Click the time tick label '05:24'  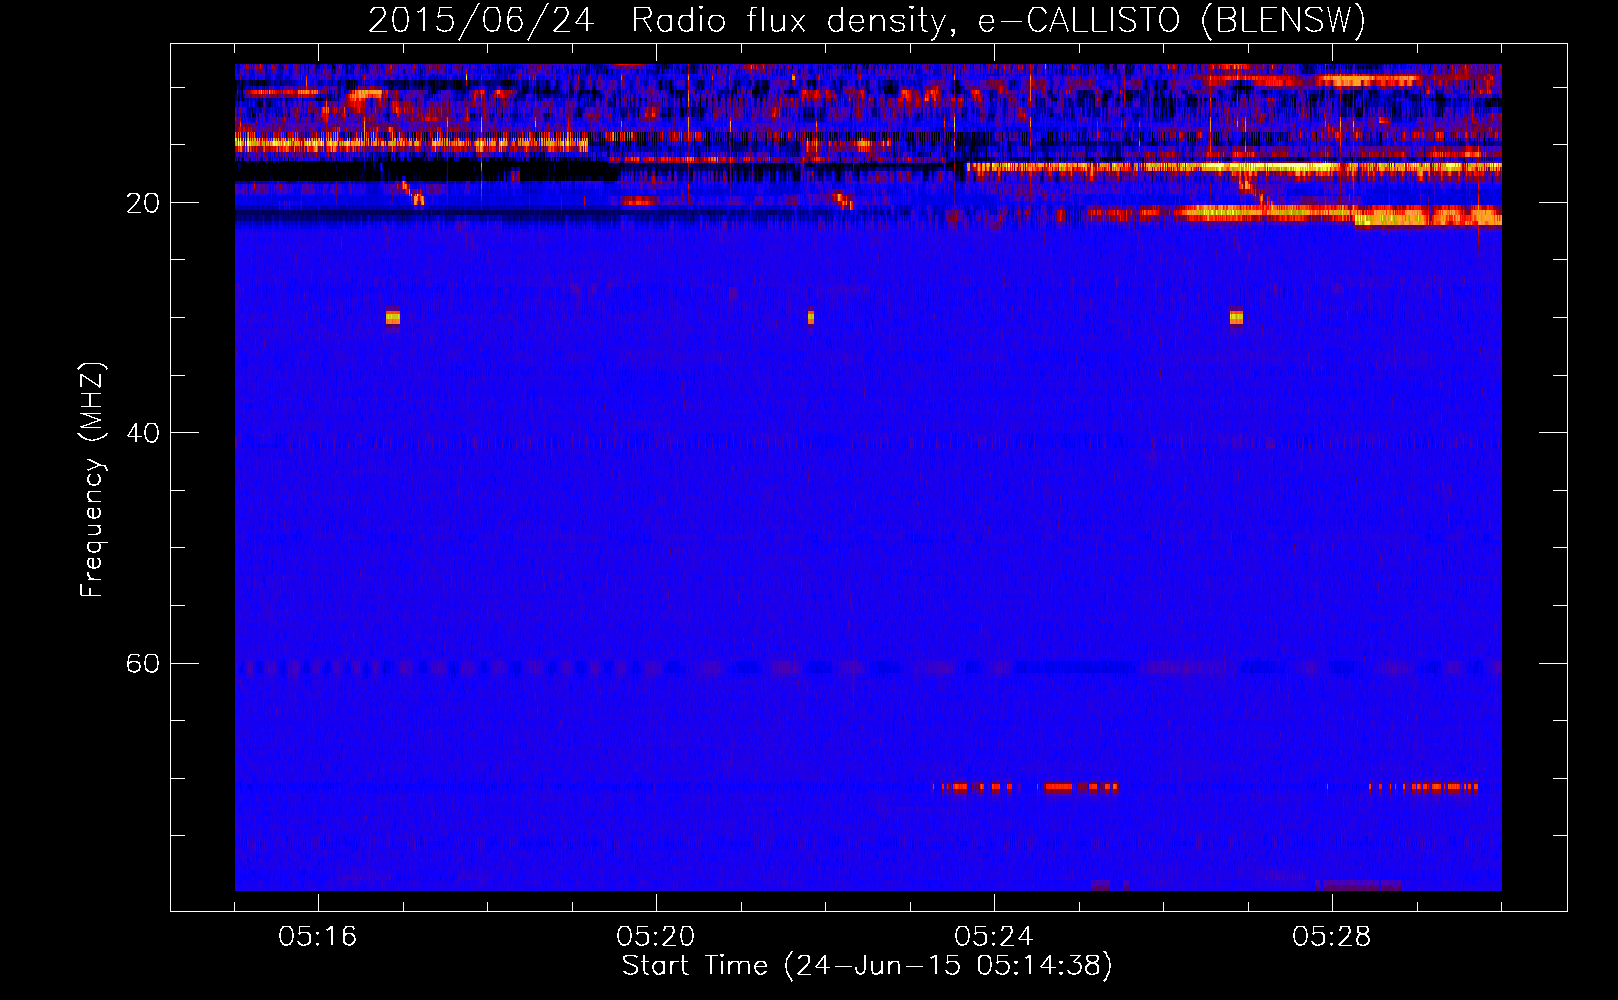point(994,936)
